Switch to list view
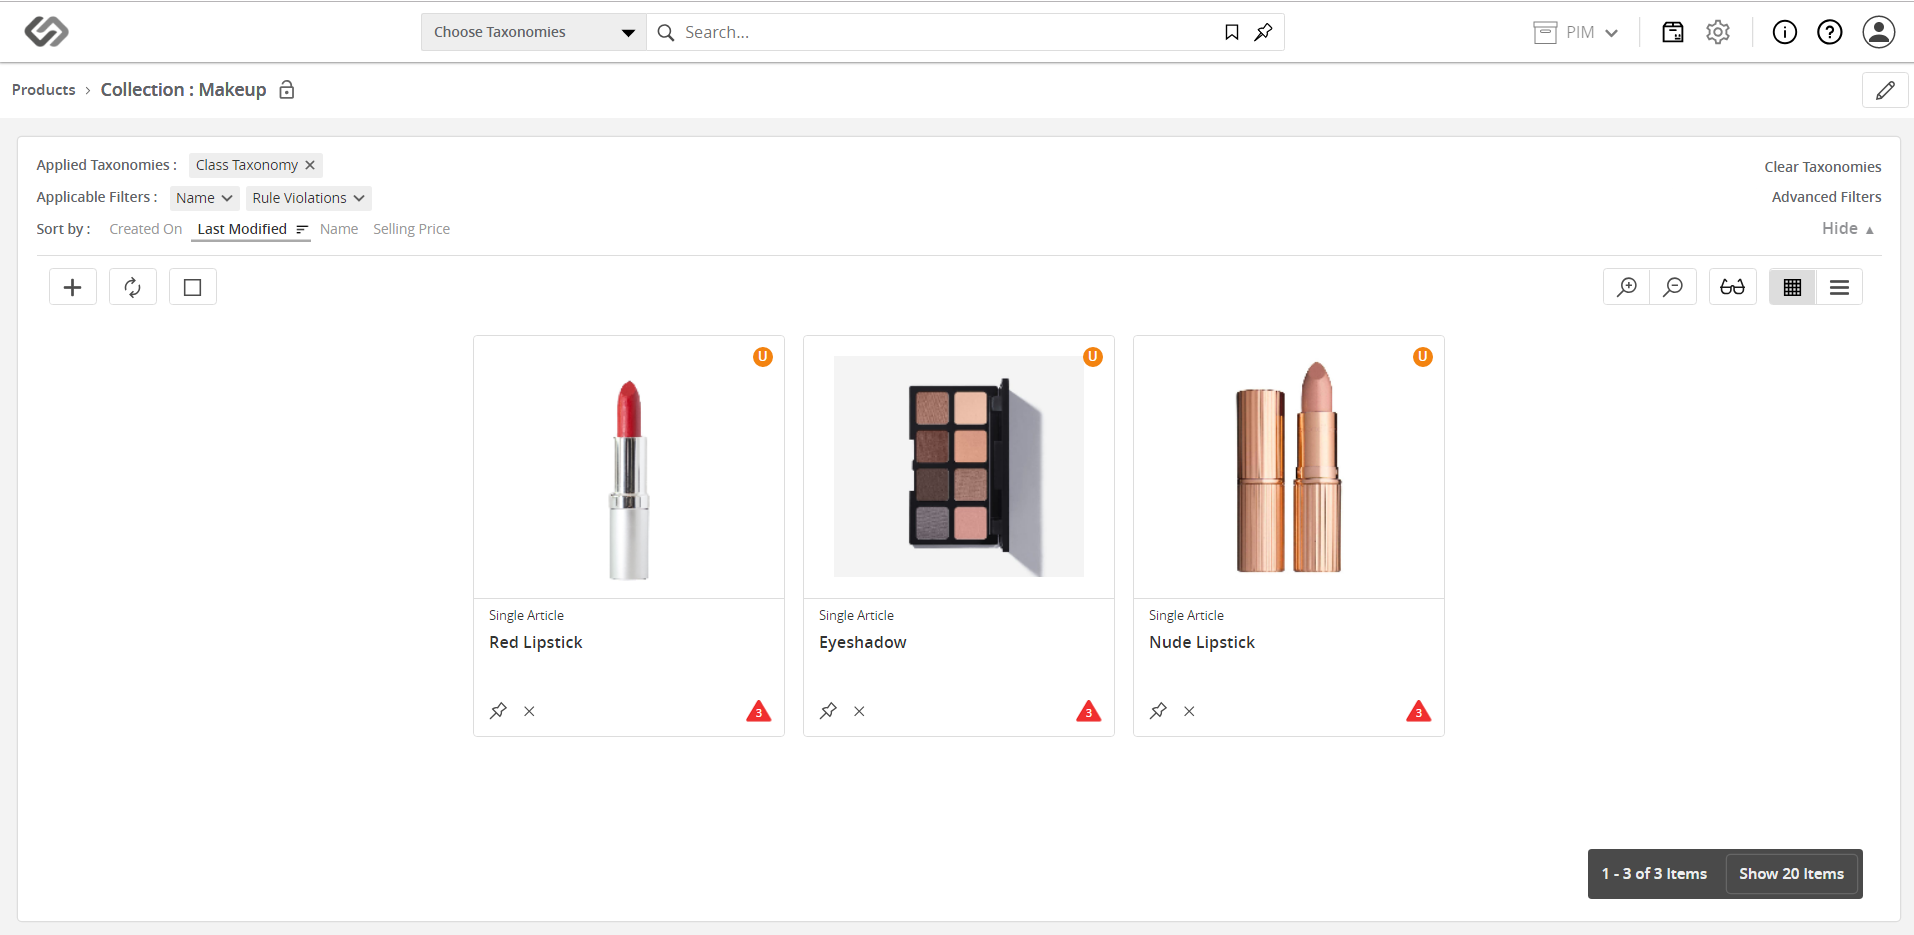1914x935 pixels. [1839, 287]
